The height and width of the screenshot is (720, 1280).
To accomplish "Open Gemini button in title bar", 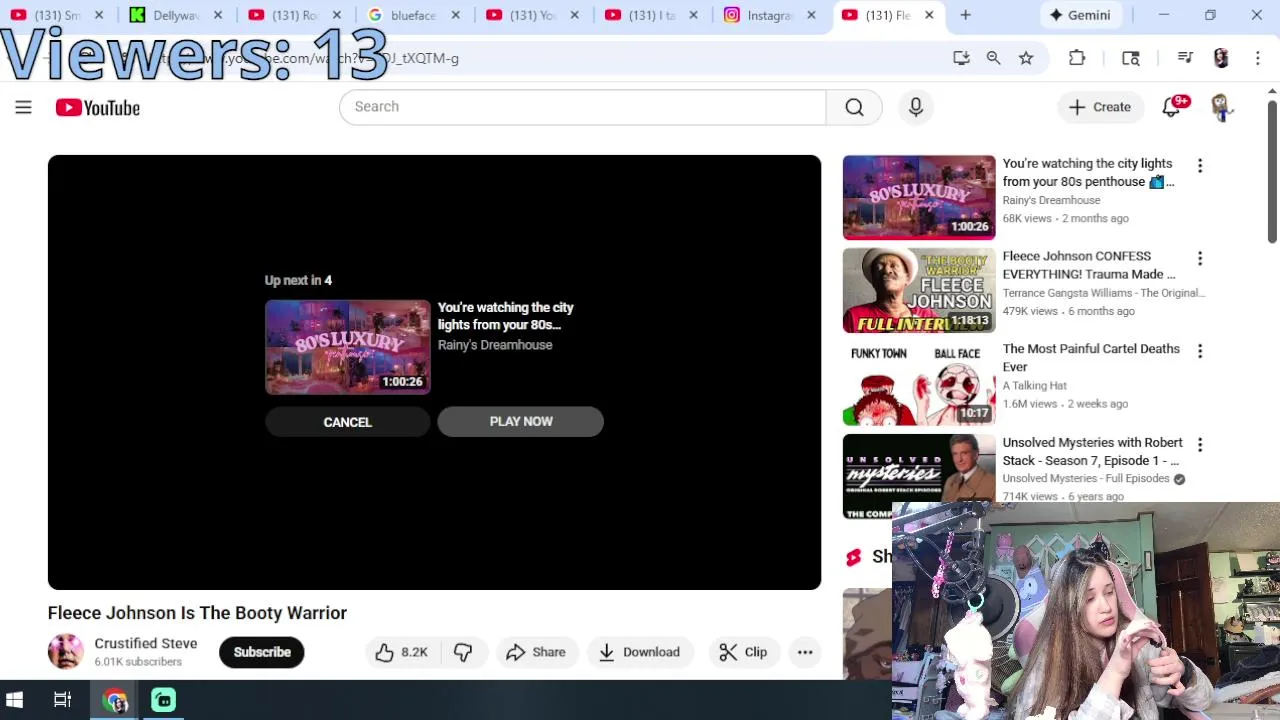I will click(x=1079, y=15).
